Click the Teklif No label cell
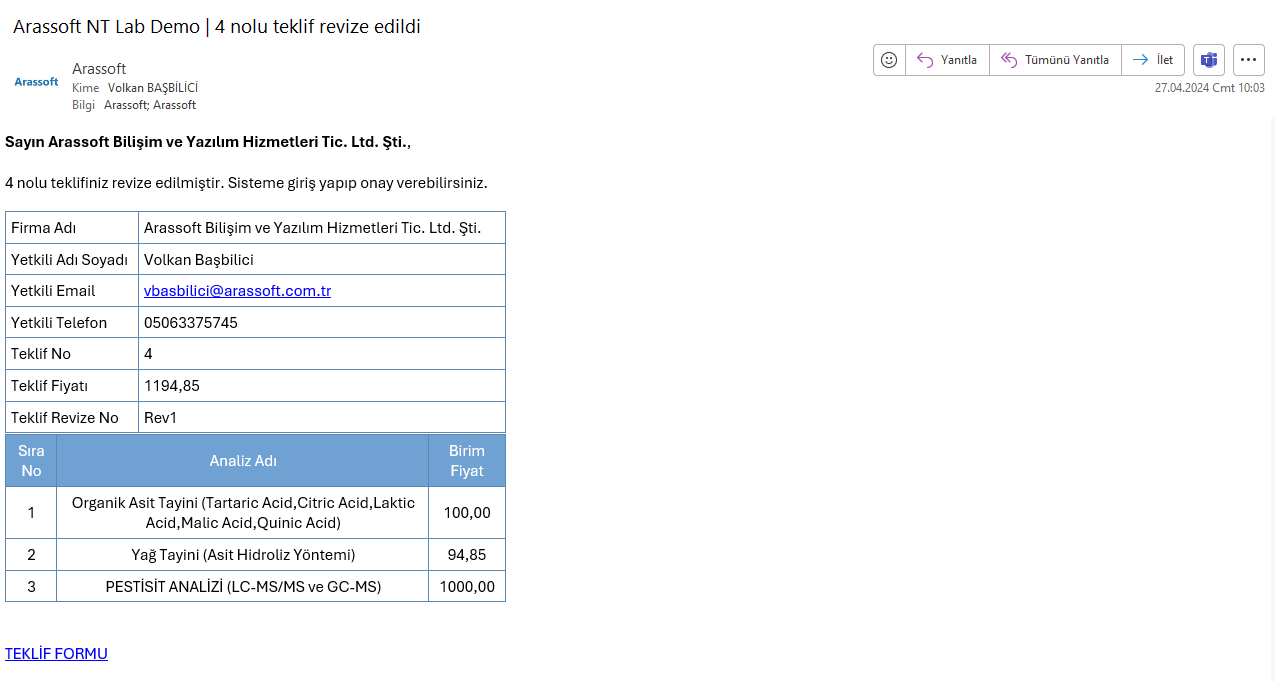 (x=72, y=354)
